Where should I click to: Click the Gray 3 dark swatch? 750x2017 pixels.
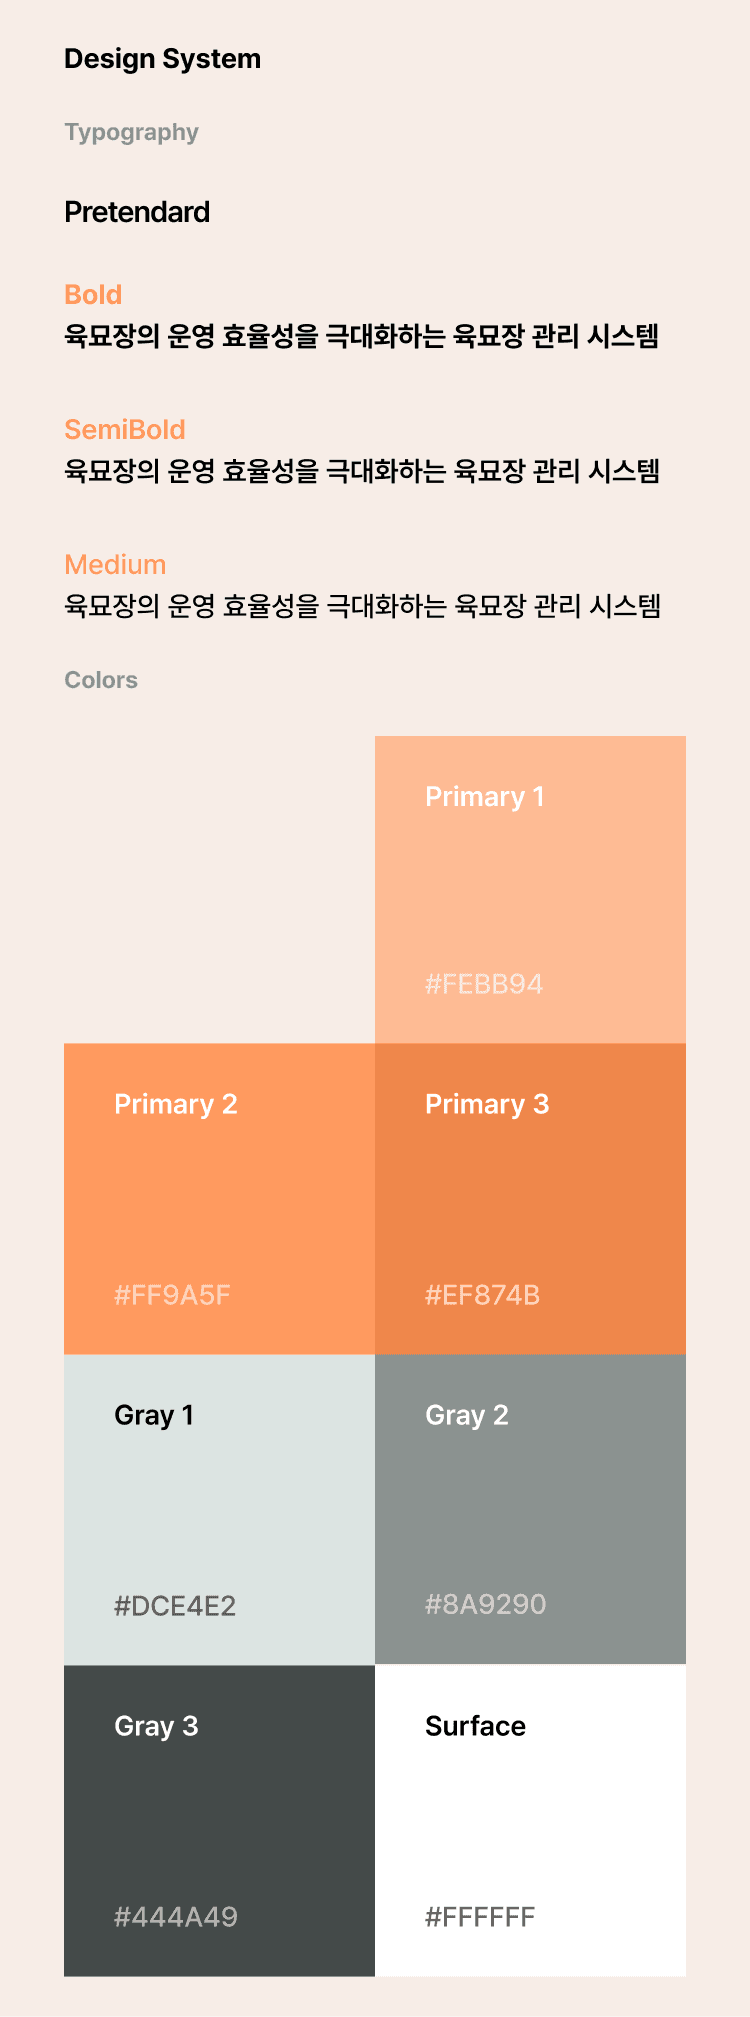(219, 1821)
